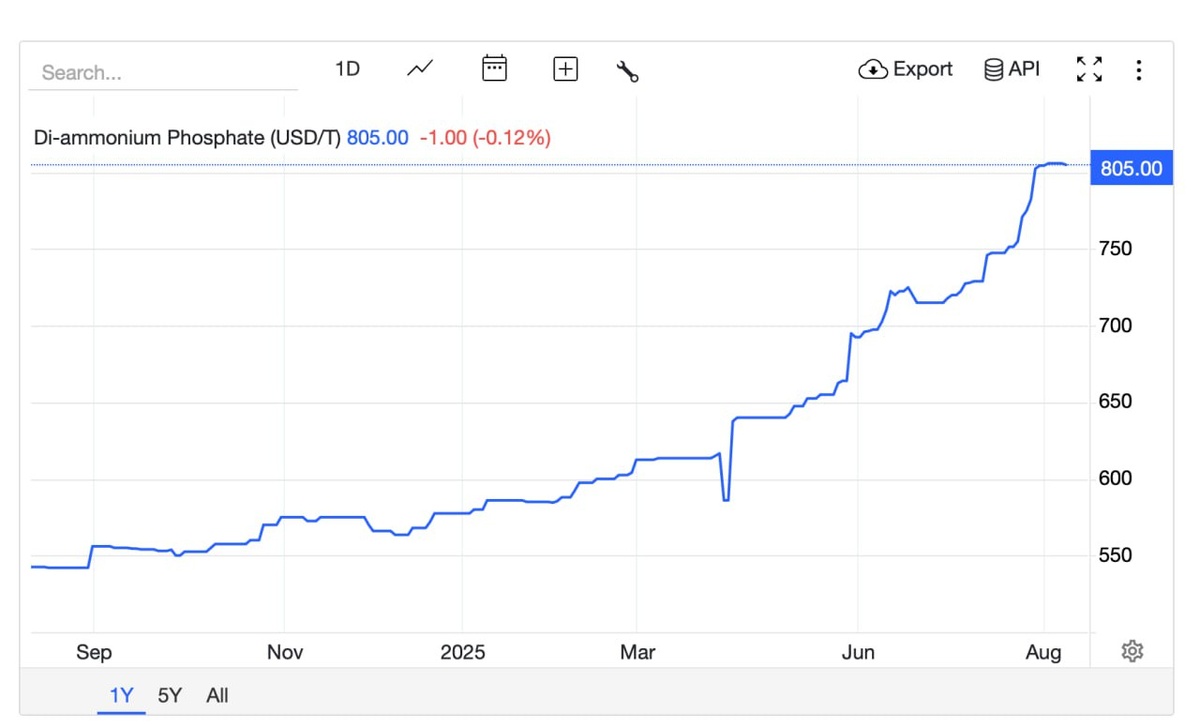Click the 2025 label on time axis

point(462,653)
